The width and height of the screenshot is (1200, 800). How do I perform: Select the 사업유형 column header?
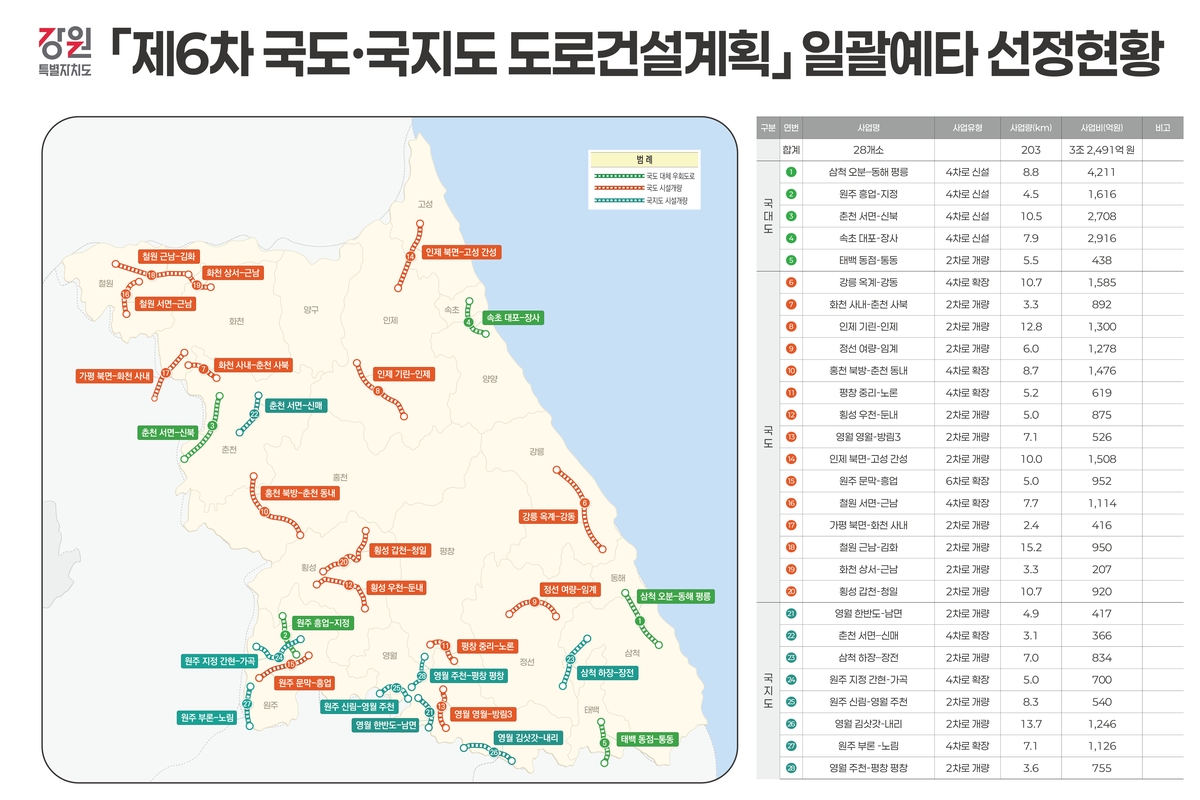tap(968, 128)
